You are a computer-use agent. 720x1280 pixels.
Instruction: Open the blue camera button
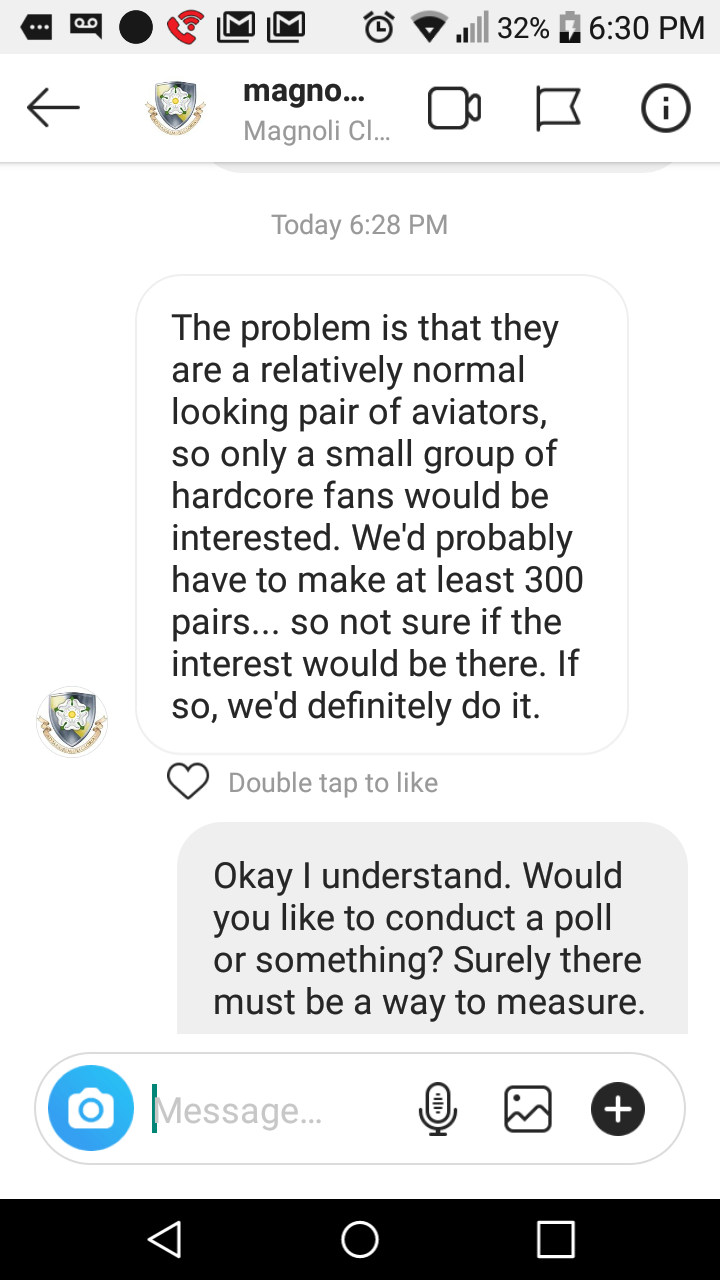91,1108
